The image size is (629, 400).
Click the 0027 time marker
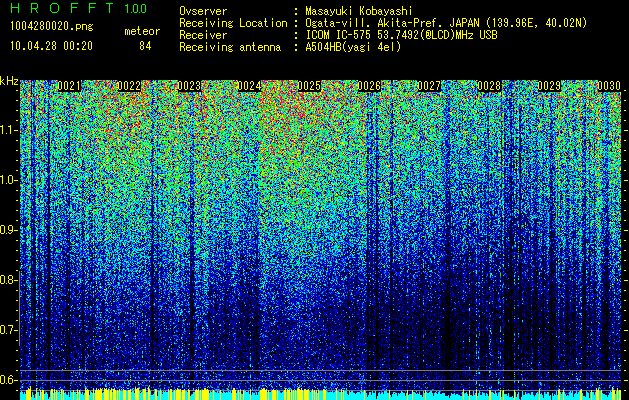click(429, 86)
